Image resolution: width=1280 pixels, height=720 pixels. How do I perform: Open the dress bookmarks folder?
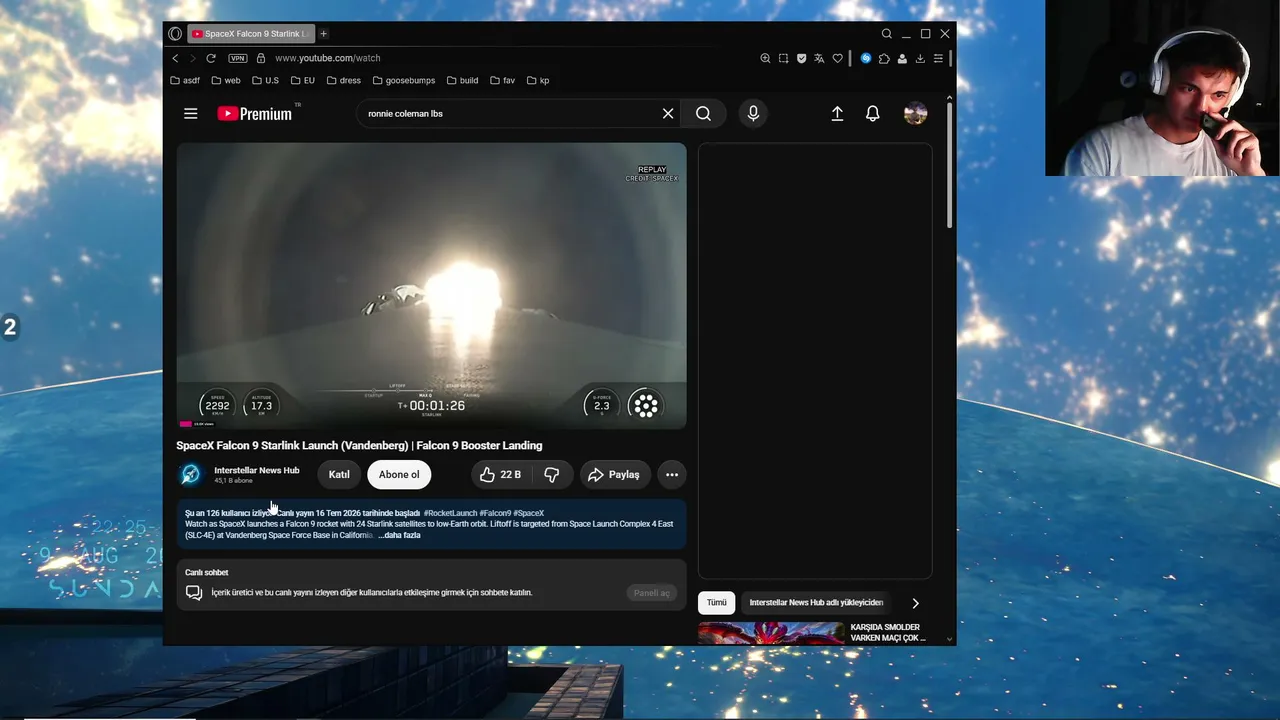344,80
